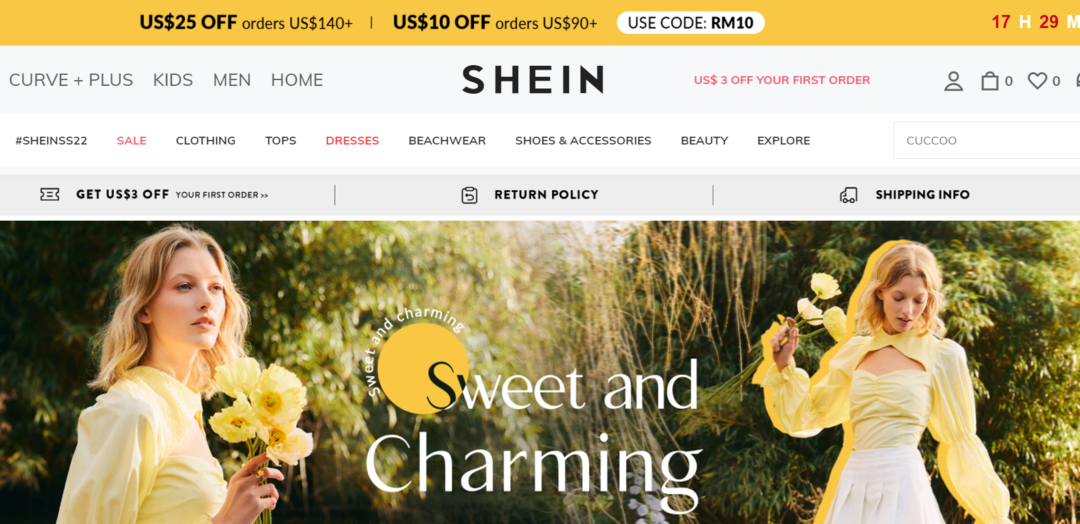This screenshot has width=1080, height=524.
Task: Click the coupon ticket icon
Action: click(50, 195)
